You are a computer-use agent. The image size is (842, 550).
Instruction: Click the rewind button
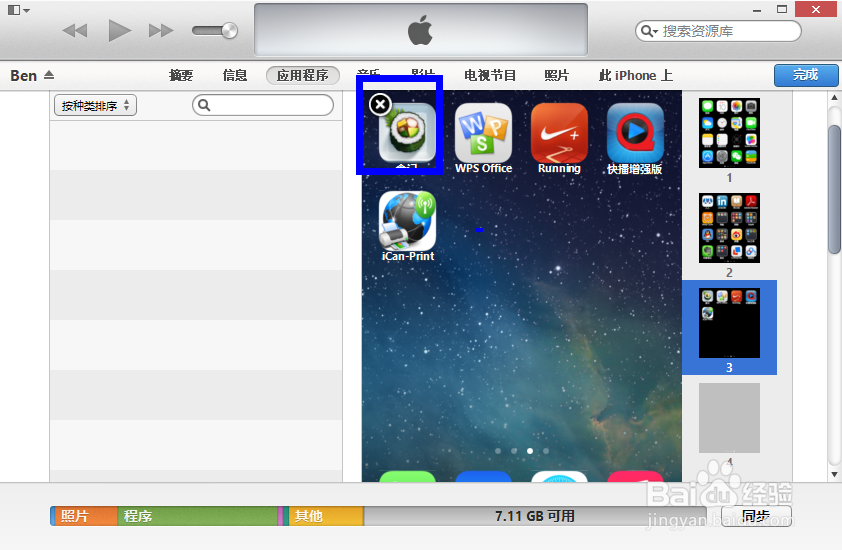click(x=75, y=31)
